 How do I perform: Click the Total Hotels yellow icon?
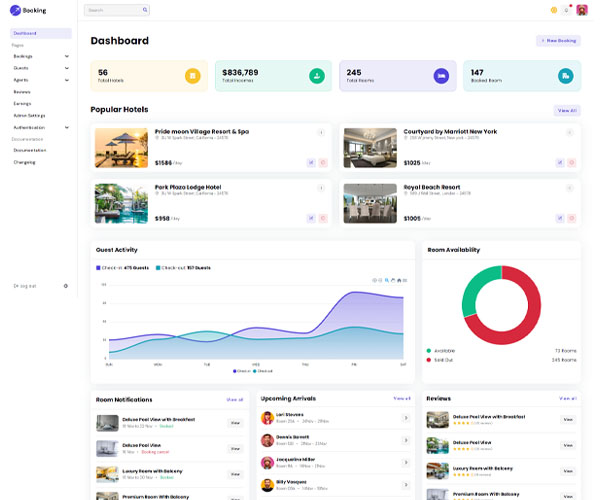pyautogui.click(x=193, y=76)
